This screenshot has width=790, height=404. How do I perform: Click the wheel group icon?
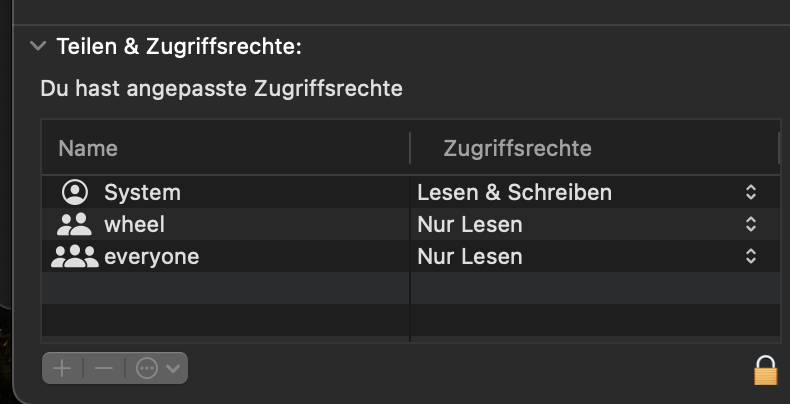pos(75,225)
